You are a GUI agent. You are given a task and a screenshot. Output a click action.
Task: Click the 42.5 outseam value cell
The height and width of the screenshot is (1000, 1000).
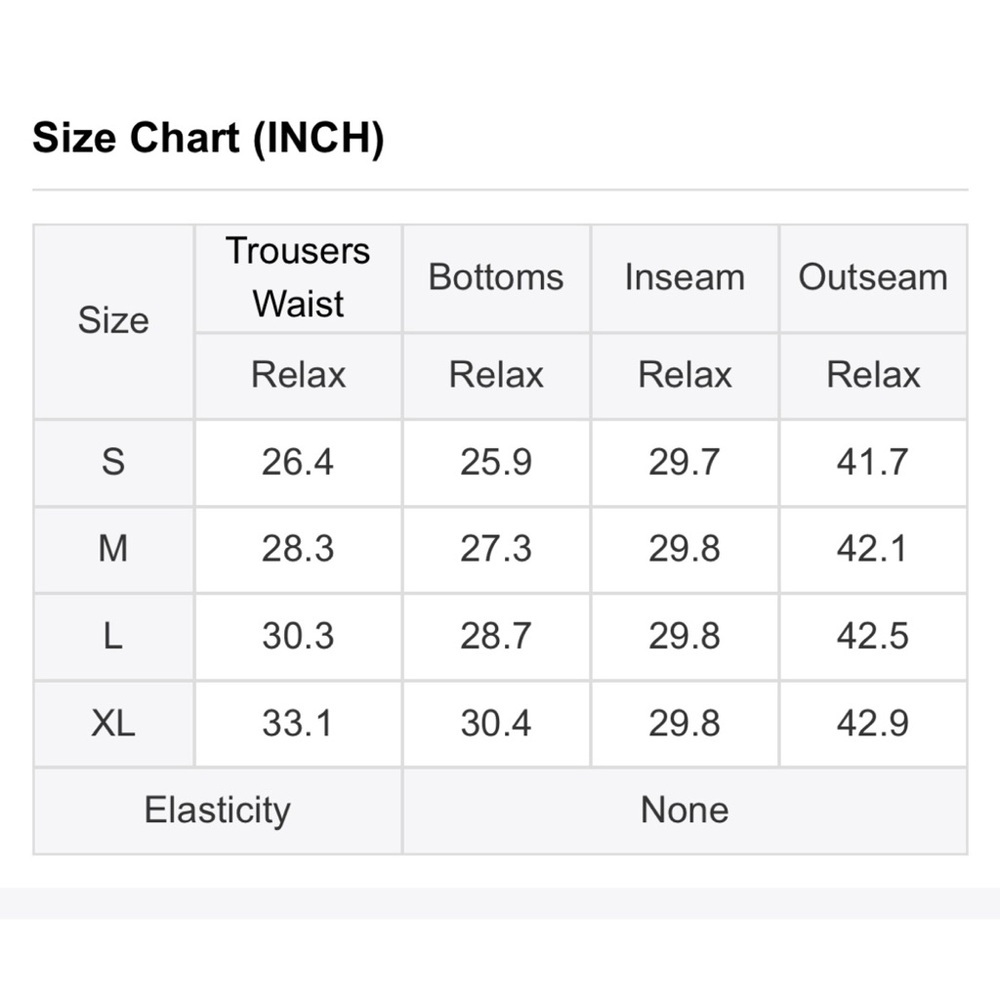click(x=873, y=637)
